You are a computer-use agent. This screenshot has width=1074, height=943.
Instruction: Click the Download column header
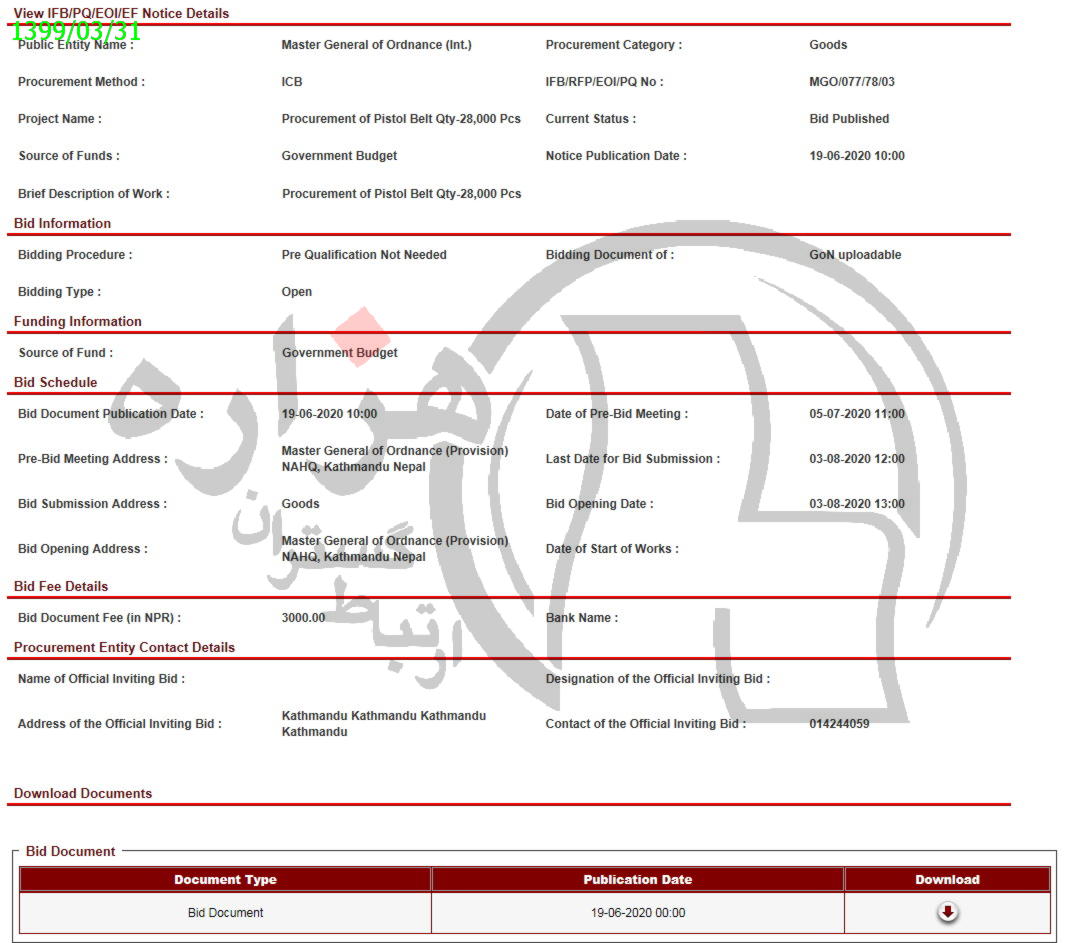coord(947,880)
